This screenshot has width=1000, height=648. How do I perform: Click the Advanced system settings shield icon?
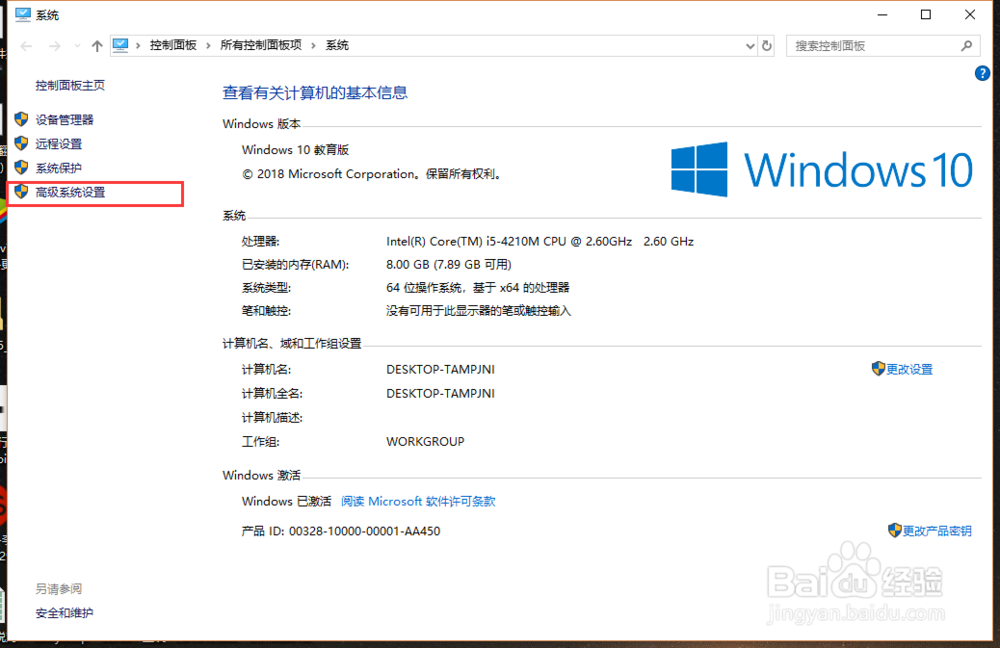point(21,192)
